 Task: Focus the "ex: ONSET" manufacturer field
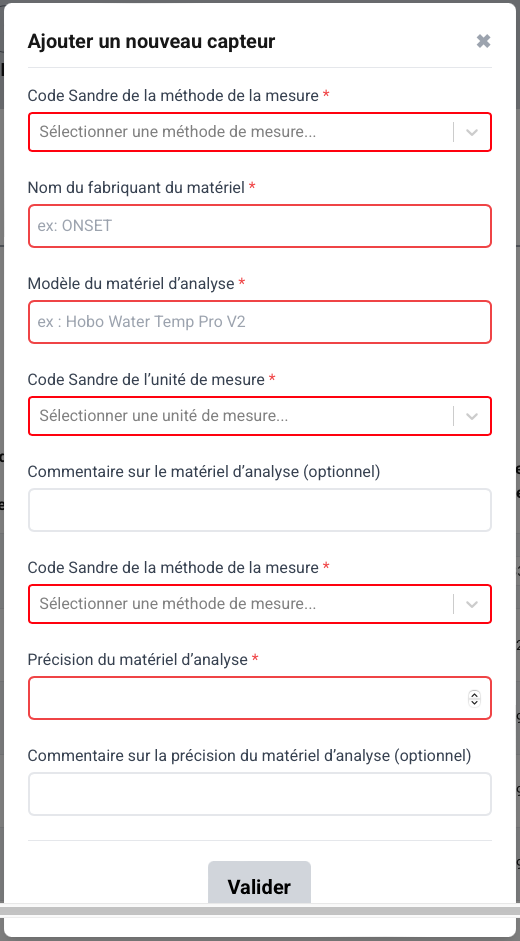tap(259, 226)
